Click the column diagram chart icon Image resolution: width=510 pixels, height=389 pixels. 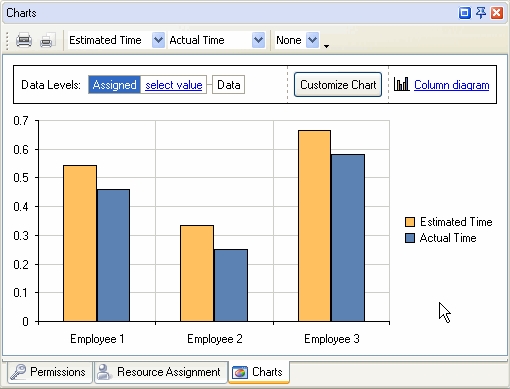pos(401,84)
